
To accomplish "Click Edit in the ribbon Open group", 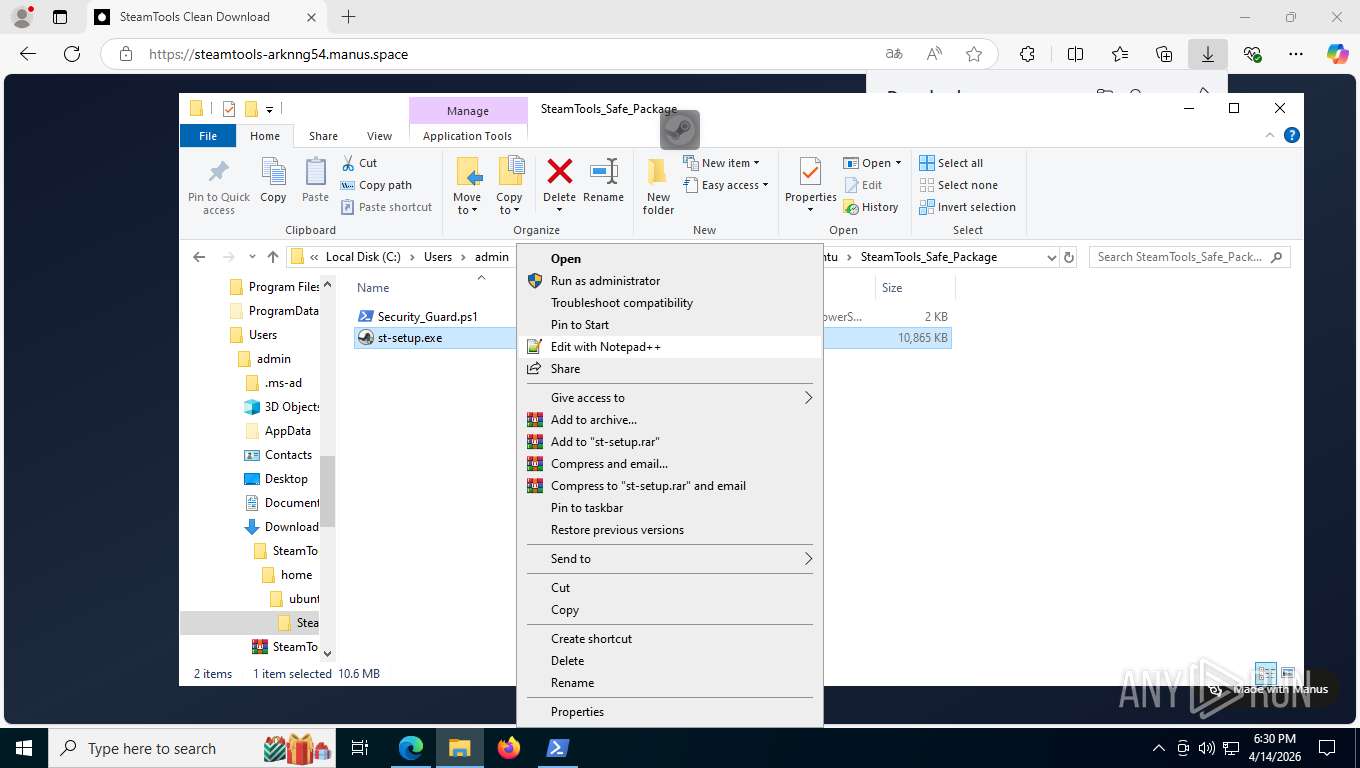I will click(863, 185).
